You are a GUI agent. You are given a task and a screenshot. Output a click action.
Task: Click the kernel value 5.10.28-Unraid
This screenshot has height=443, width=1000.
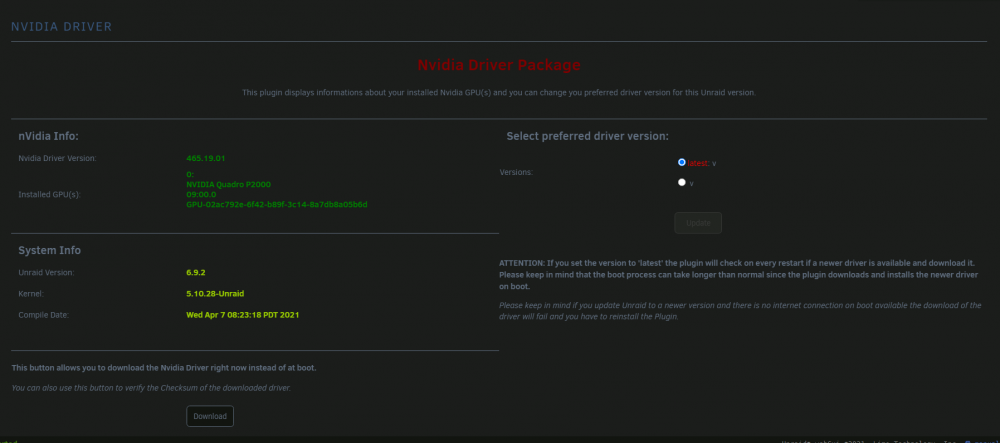click(215, 294)
